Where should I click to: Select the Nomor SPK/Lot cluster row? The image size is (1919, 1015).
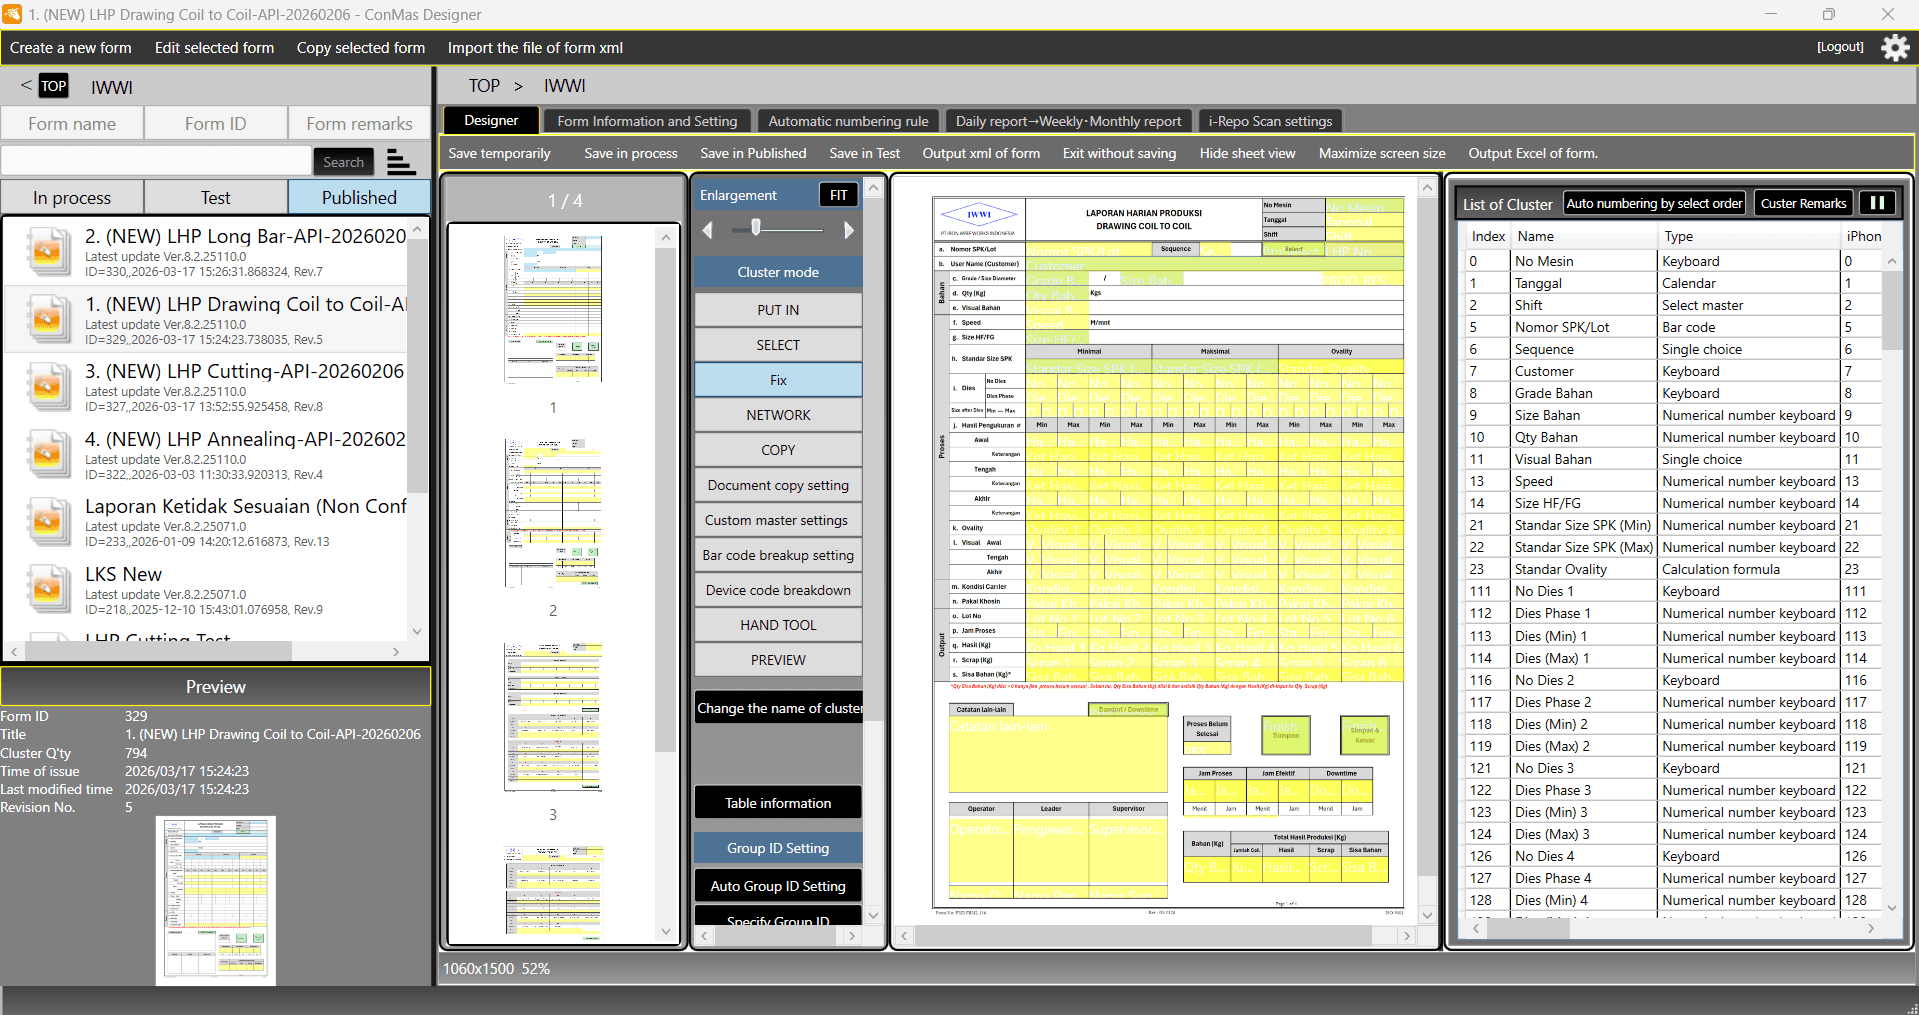point(1673,327)
